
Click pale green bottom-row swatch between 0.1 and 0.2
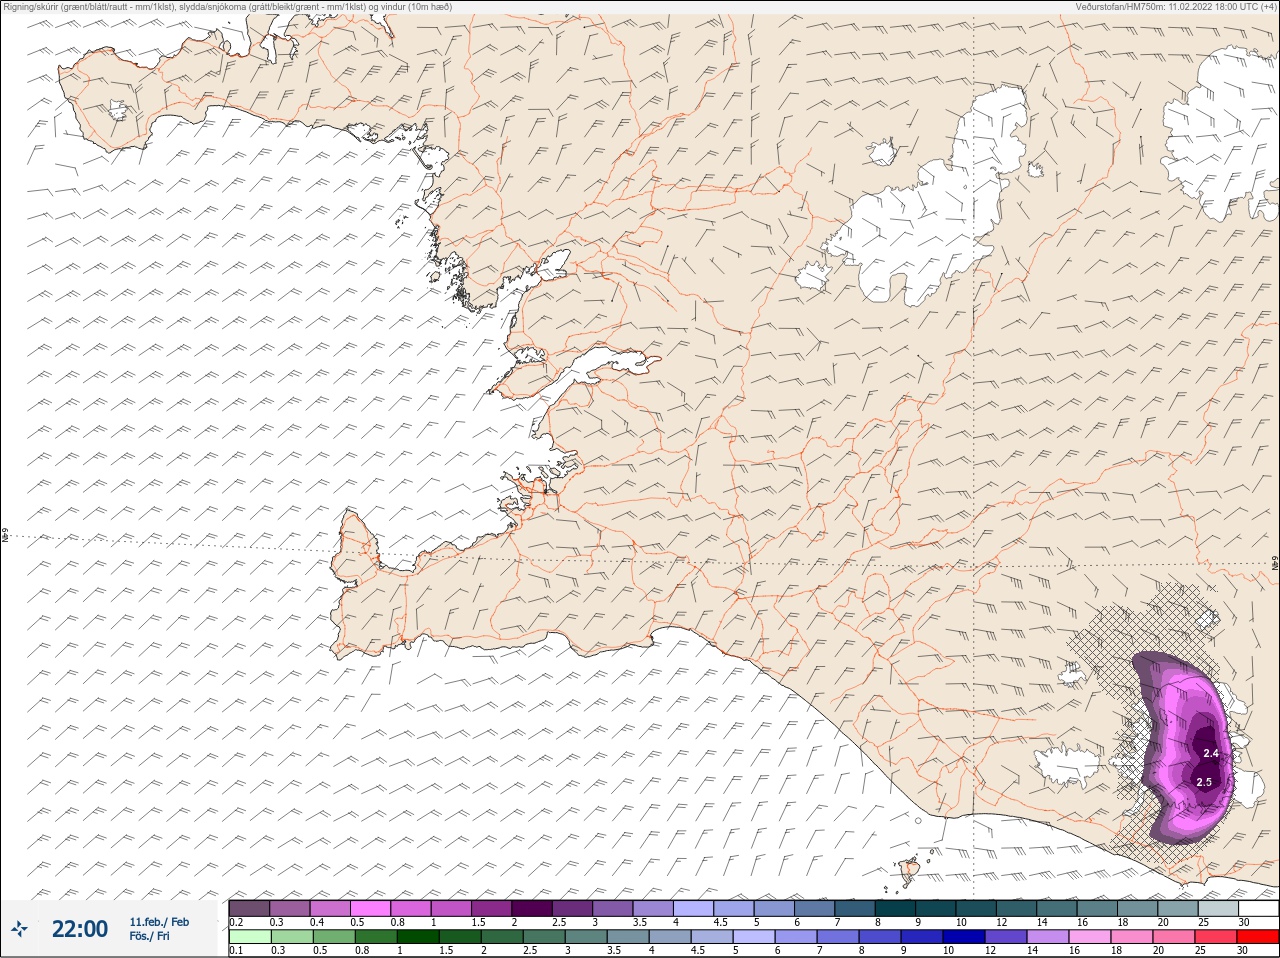(x=249, y=937)
